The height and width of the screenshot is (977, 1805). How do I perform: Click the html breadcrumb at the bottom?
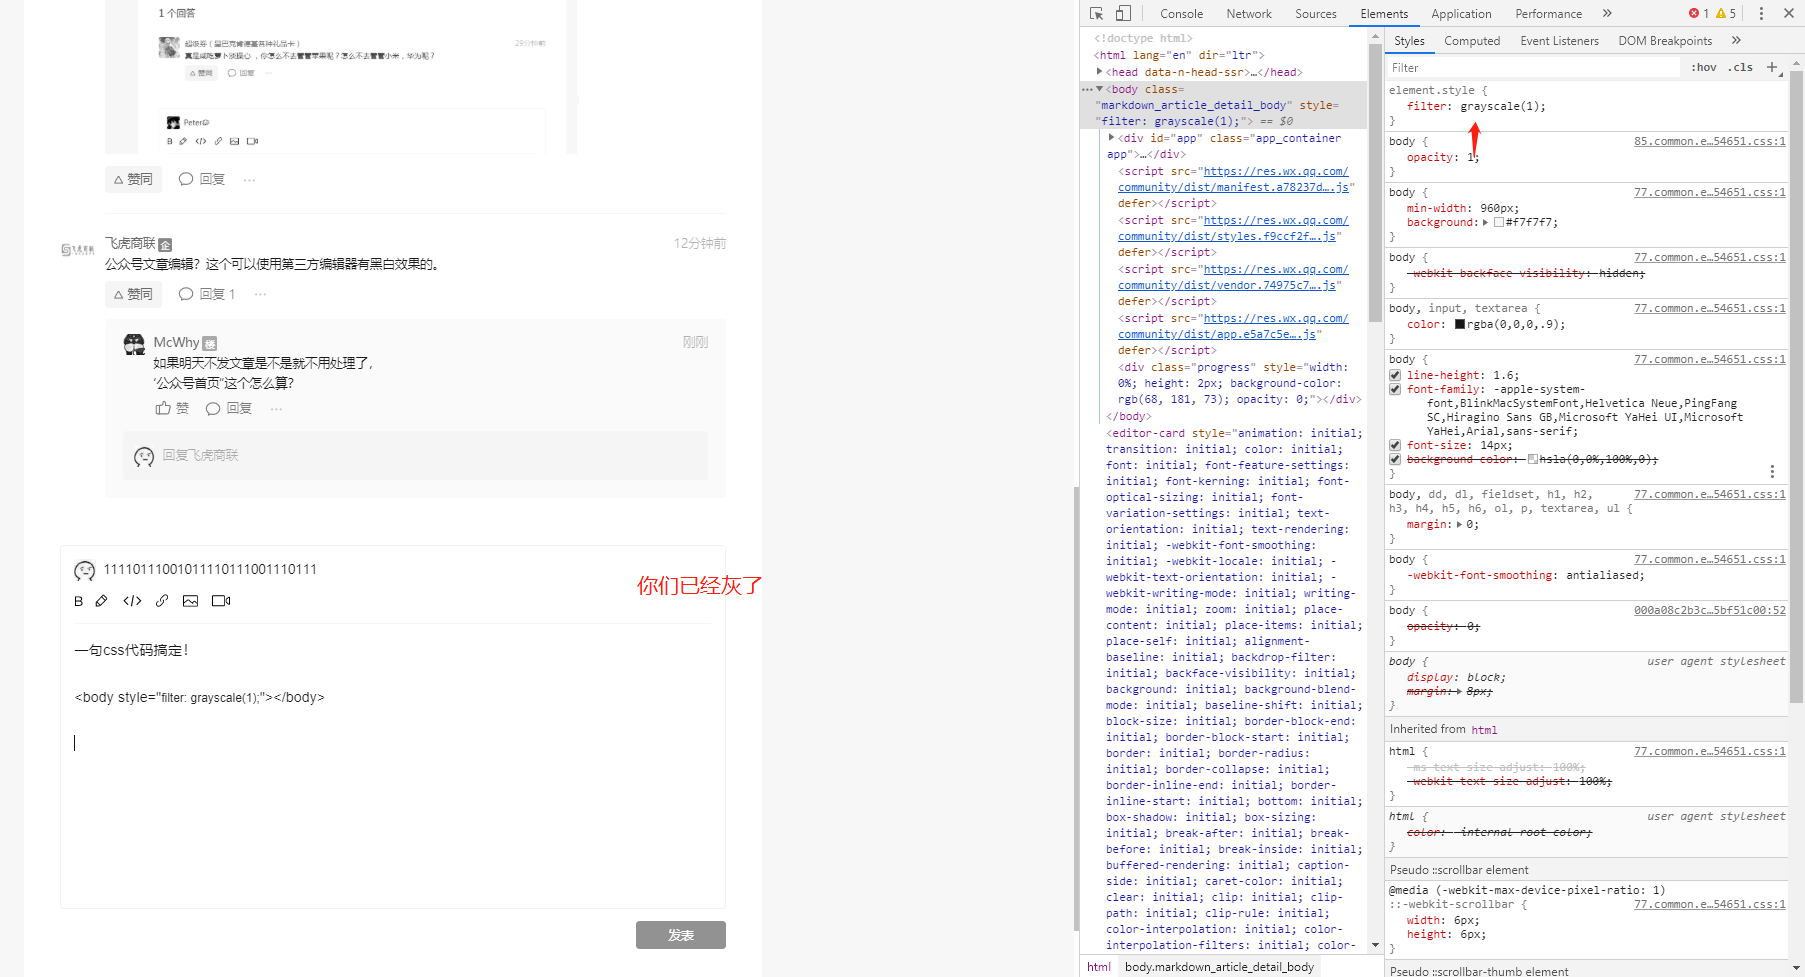point(1099,967)
